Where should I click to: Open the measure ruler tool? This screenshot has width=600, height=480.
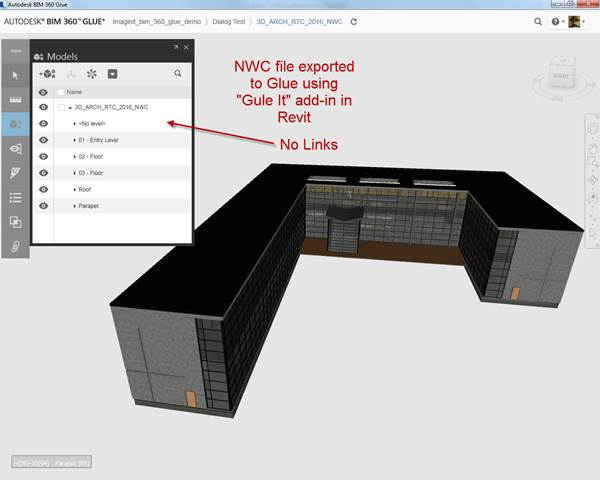click(15, 100)
